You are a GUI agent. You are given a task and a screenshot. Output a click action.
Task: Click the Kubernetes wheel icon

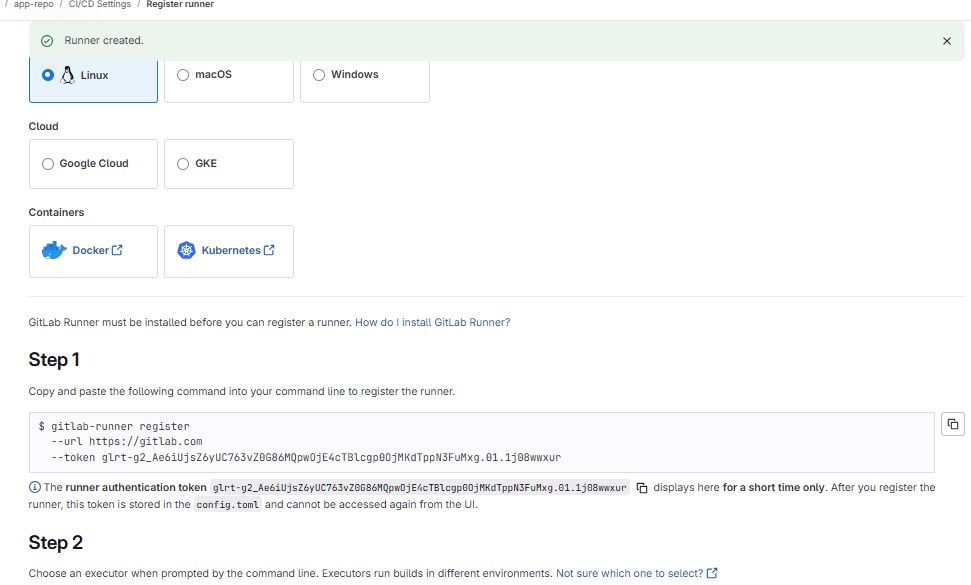[x=186, y=250]
